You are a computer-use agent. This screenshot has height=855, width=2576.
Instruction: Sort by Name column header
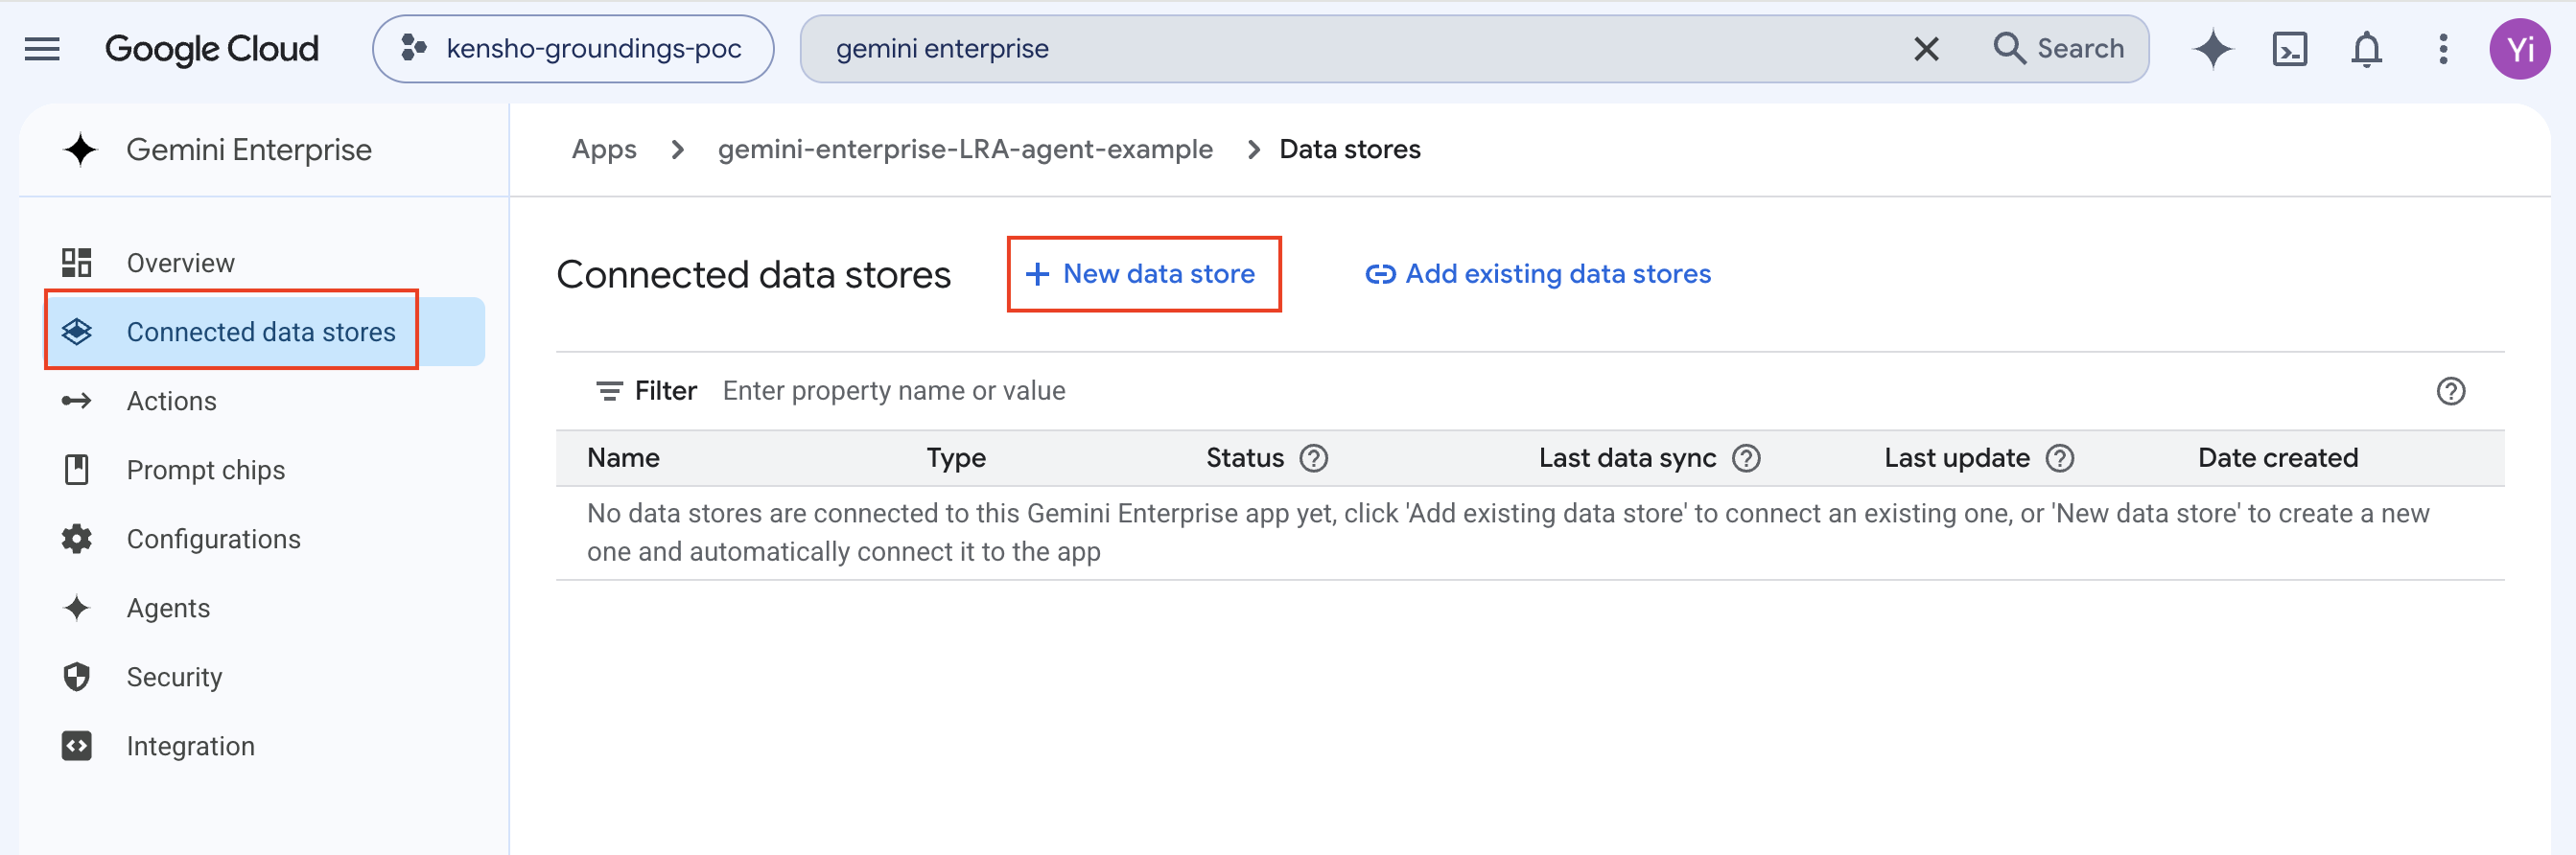[x=623, y=458]
